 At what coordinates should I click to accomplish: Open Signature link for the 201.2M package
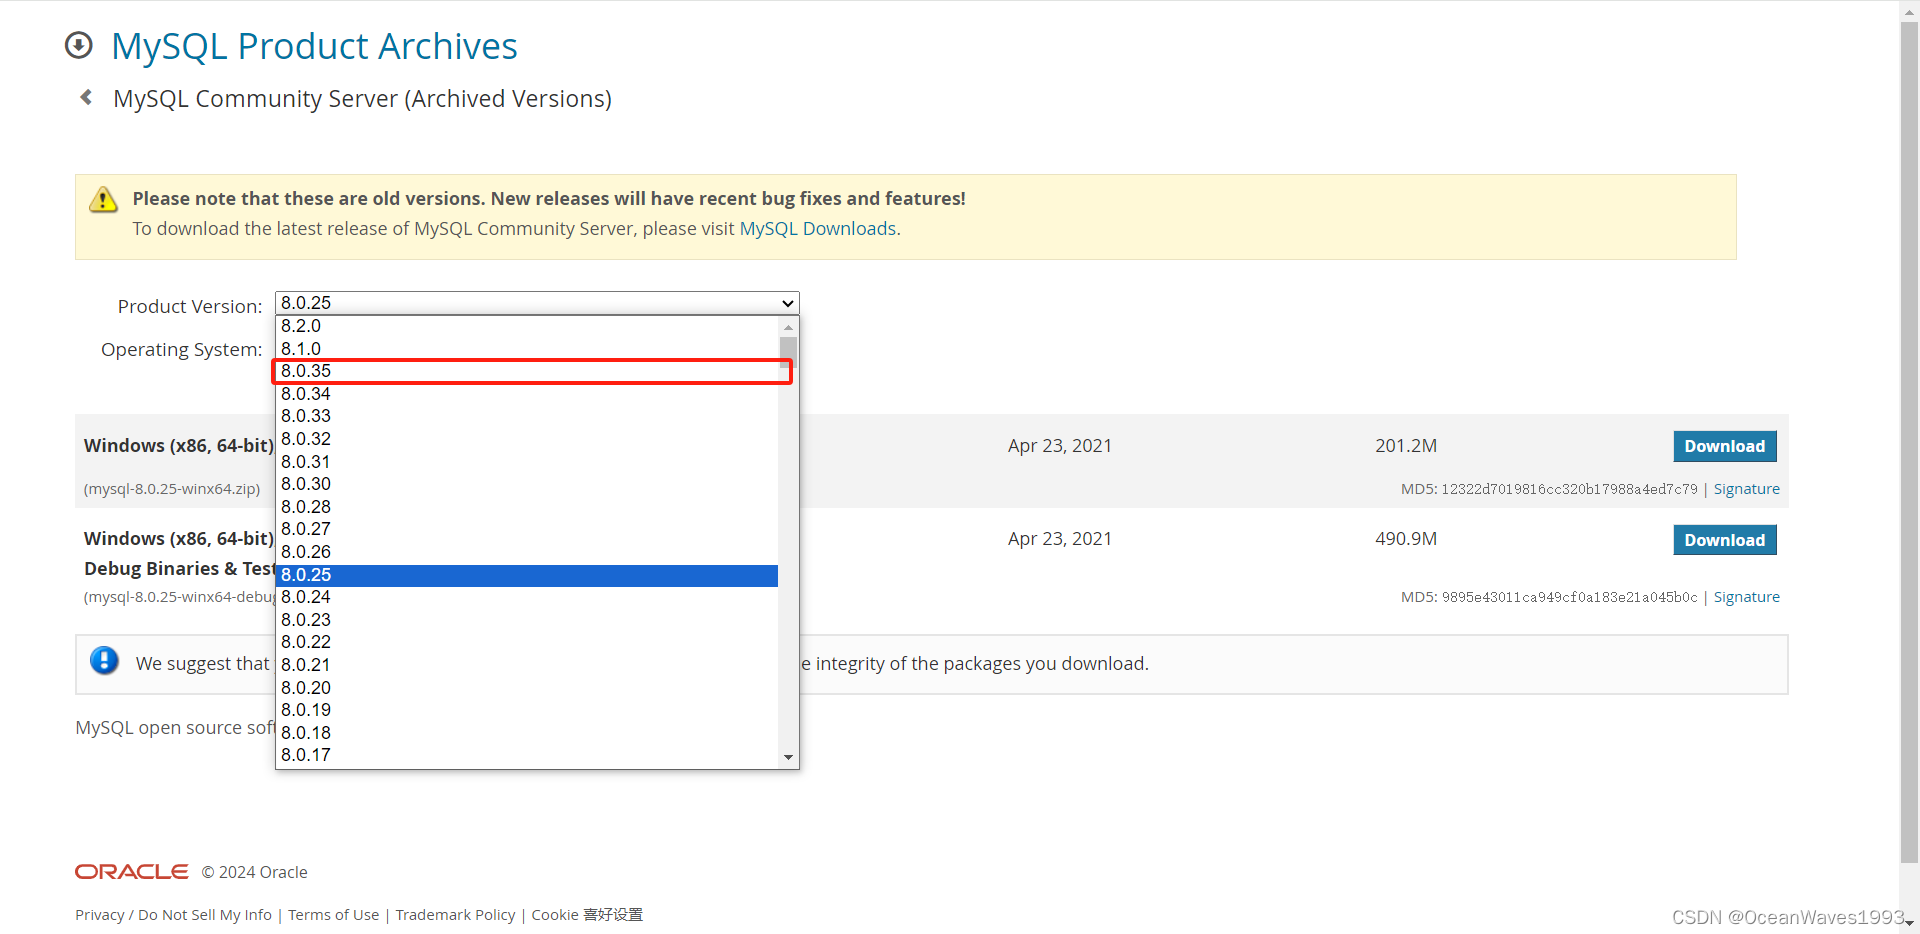(1747, 489)
